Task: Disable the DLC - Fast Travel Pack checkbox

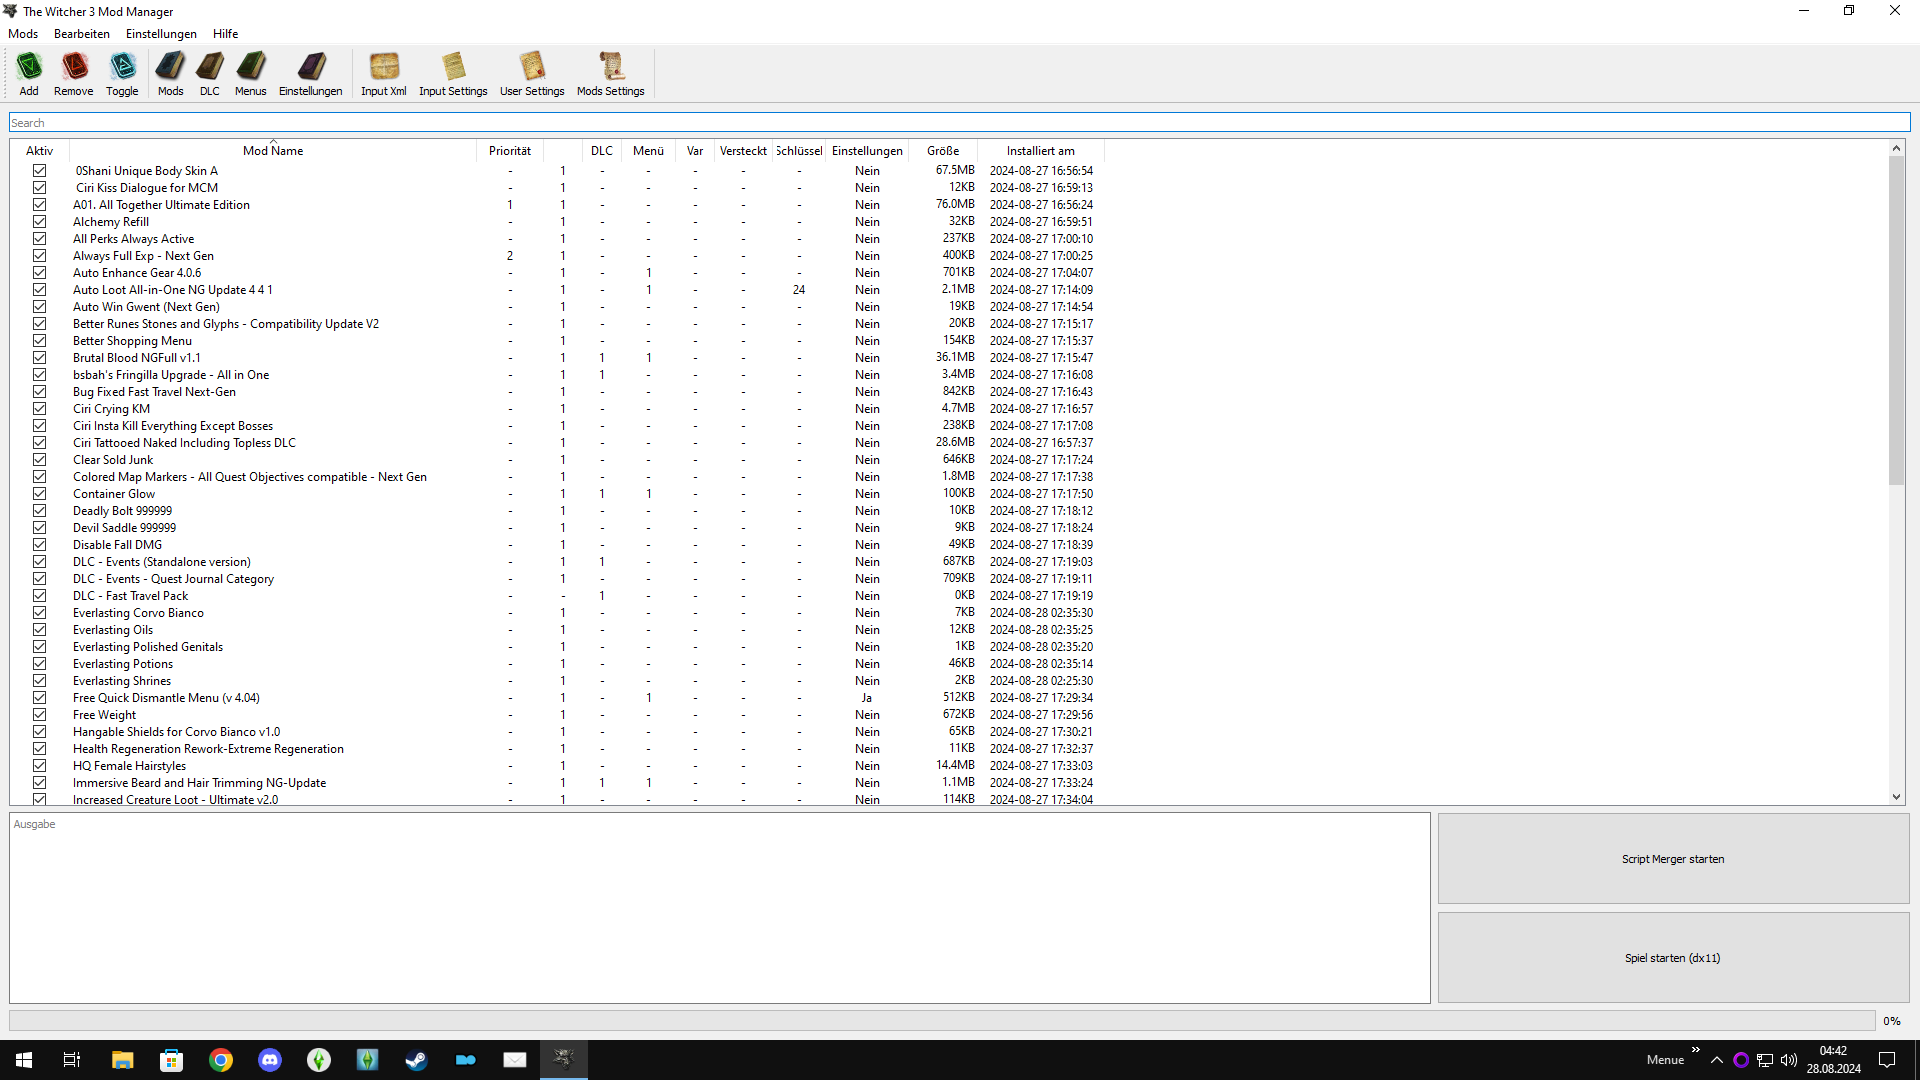Action: point(39,596)
